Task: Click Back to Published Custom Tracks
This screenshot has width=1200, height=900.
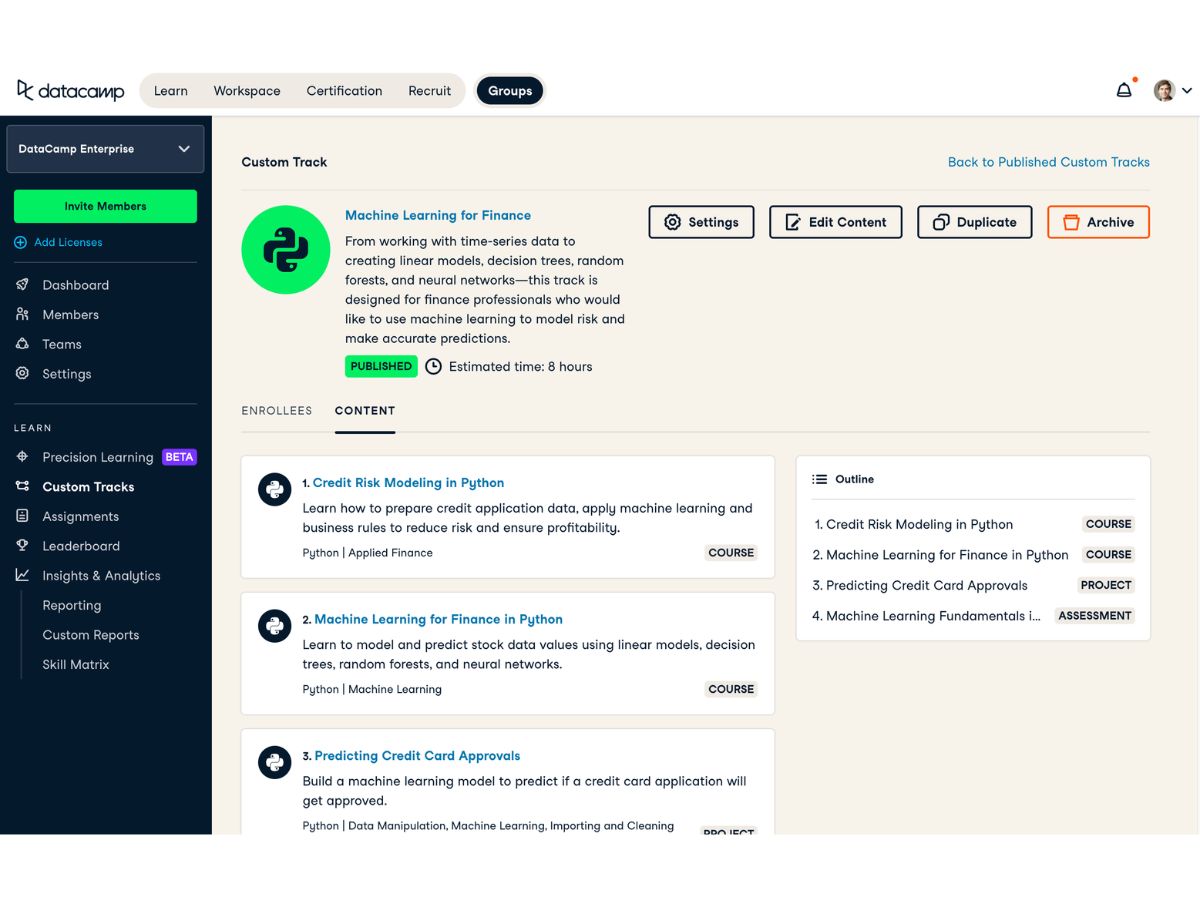Action: point(1049,162)
